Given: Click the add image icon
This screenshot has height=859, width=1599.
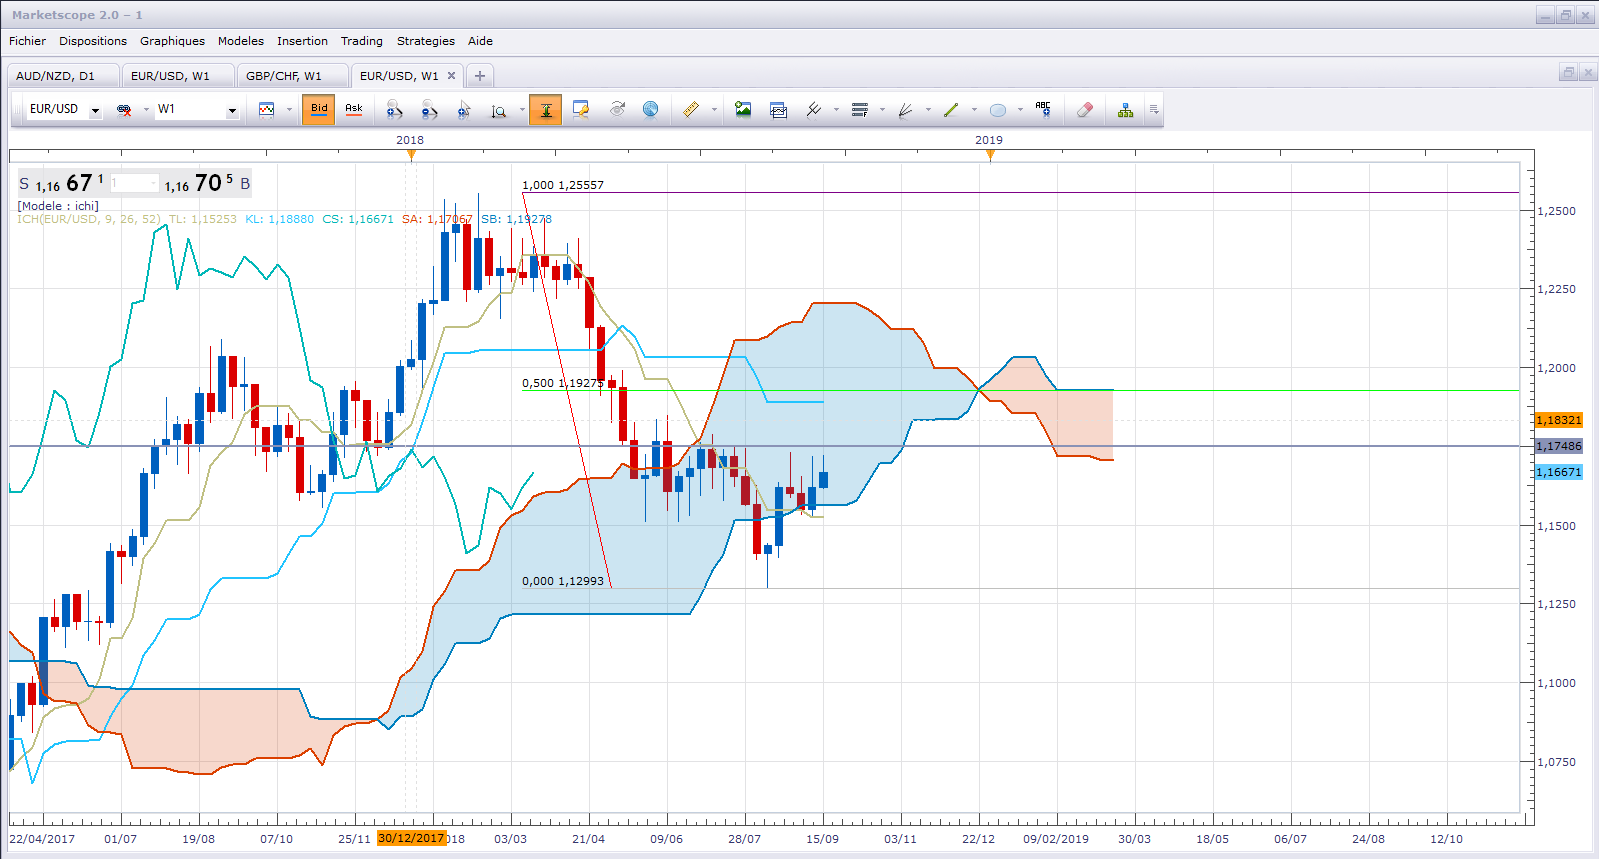Looking at the screenshot, I should [x=743, y=110].
